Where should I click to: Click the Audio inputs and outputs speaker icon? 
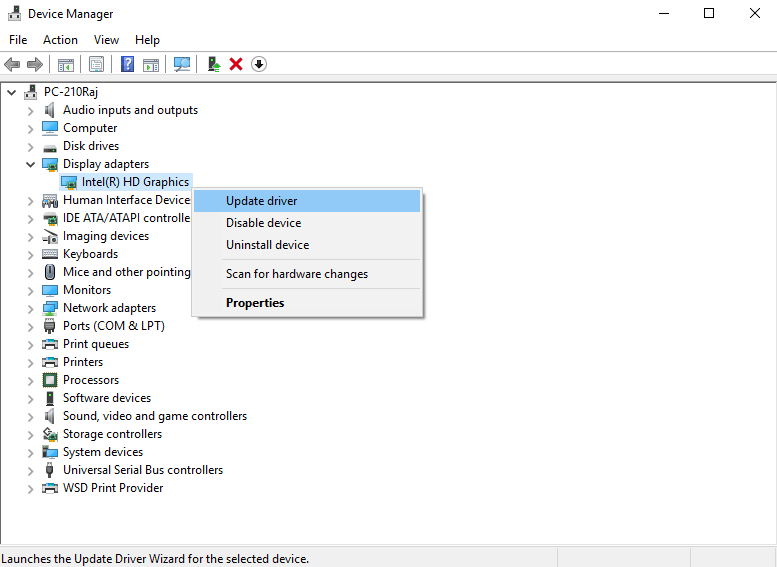point(50,110)
